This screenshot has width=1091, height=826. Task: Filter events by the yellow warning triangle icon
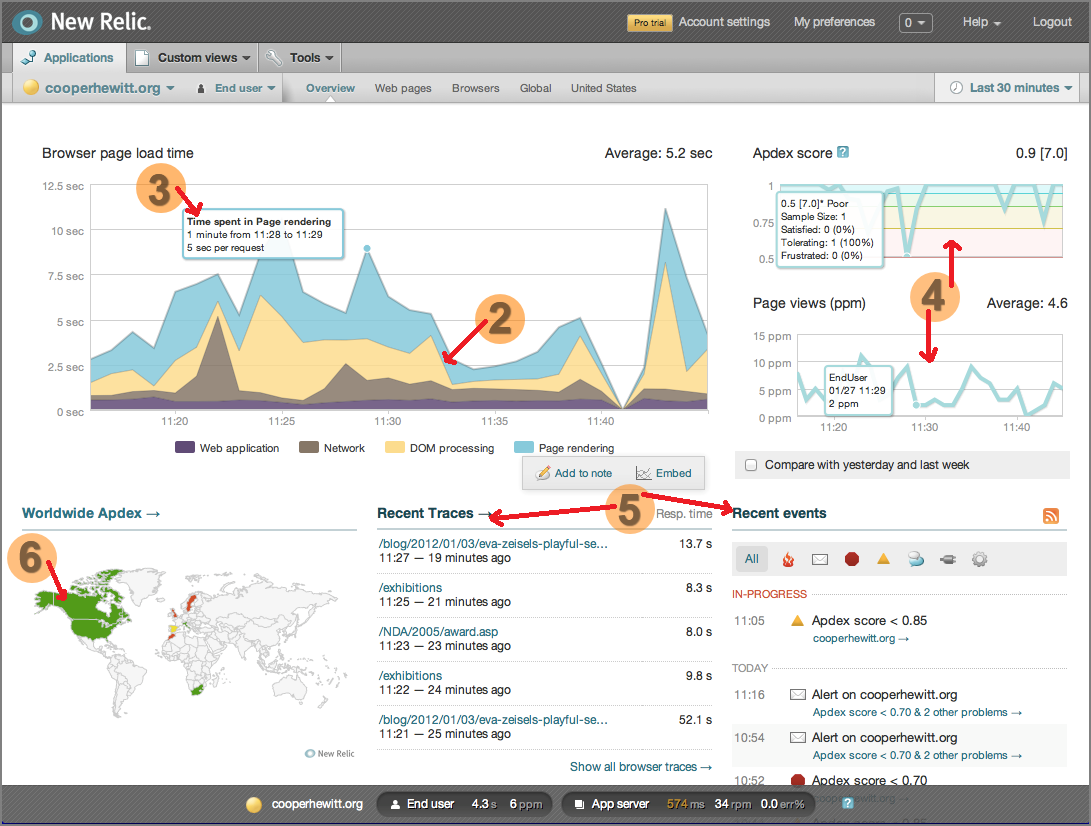point(883,559)
